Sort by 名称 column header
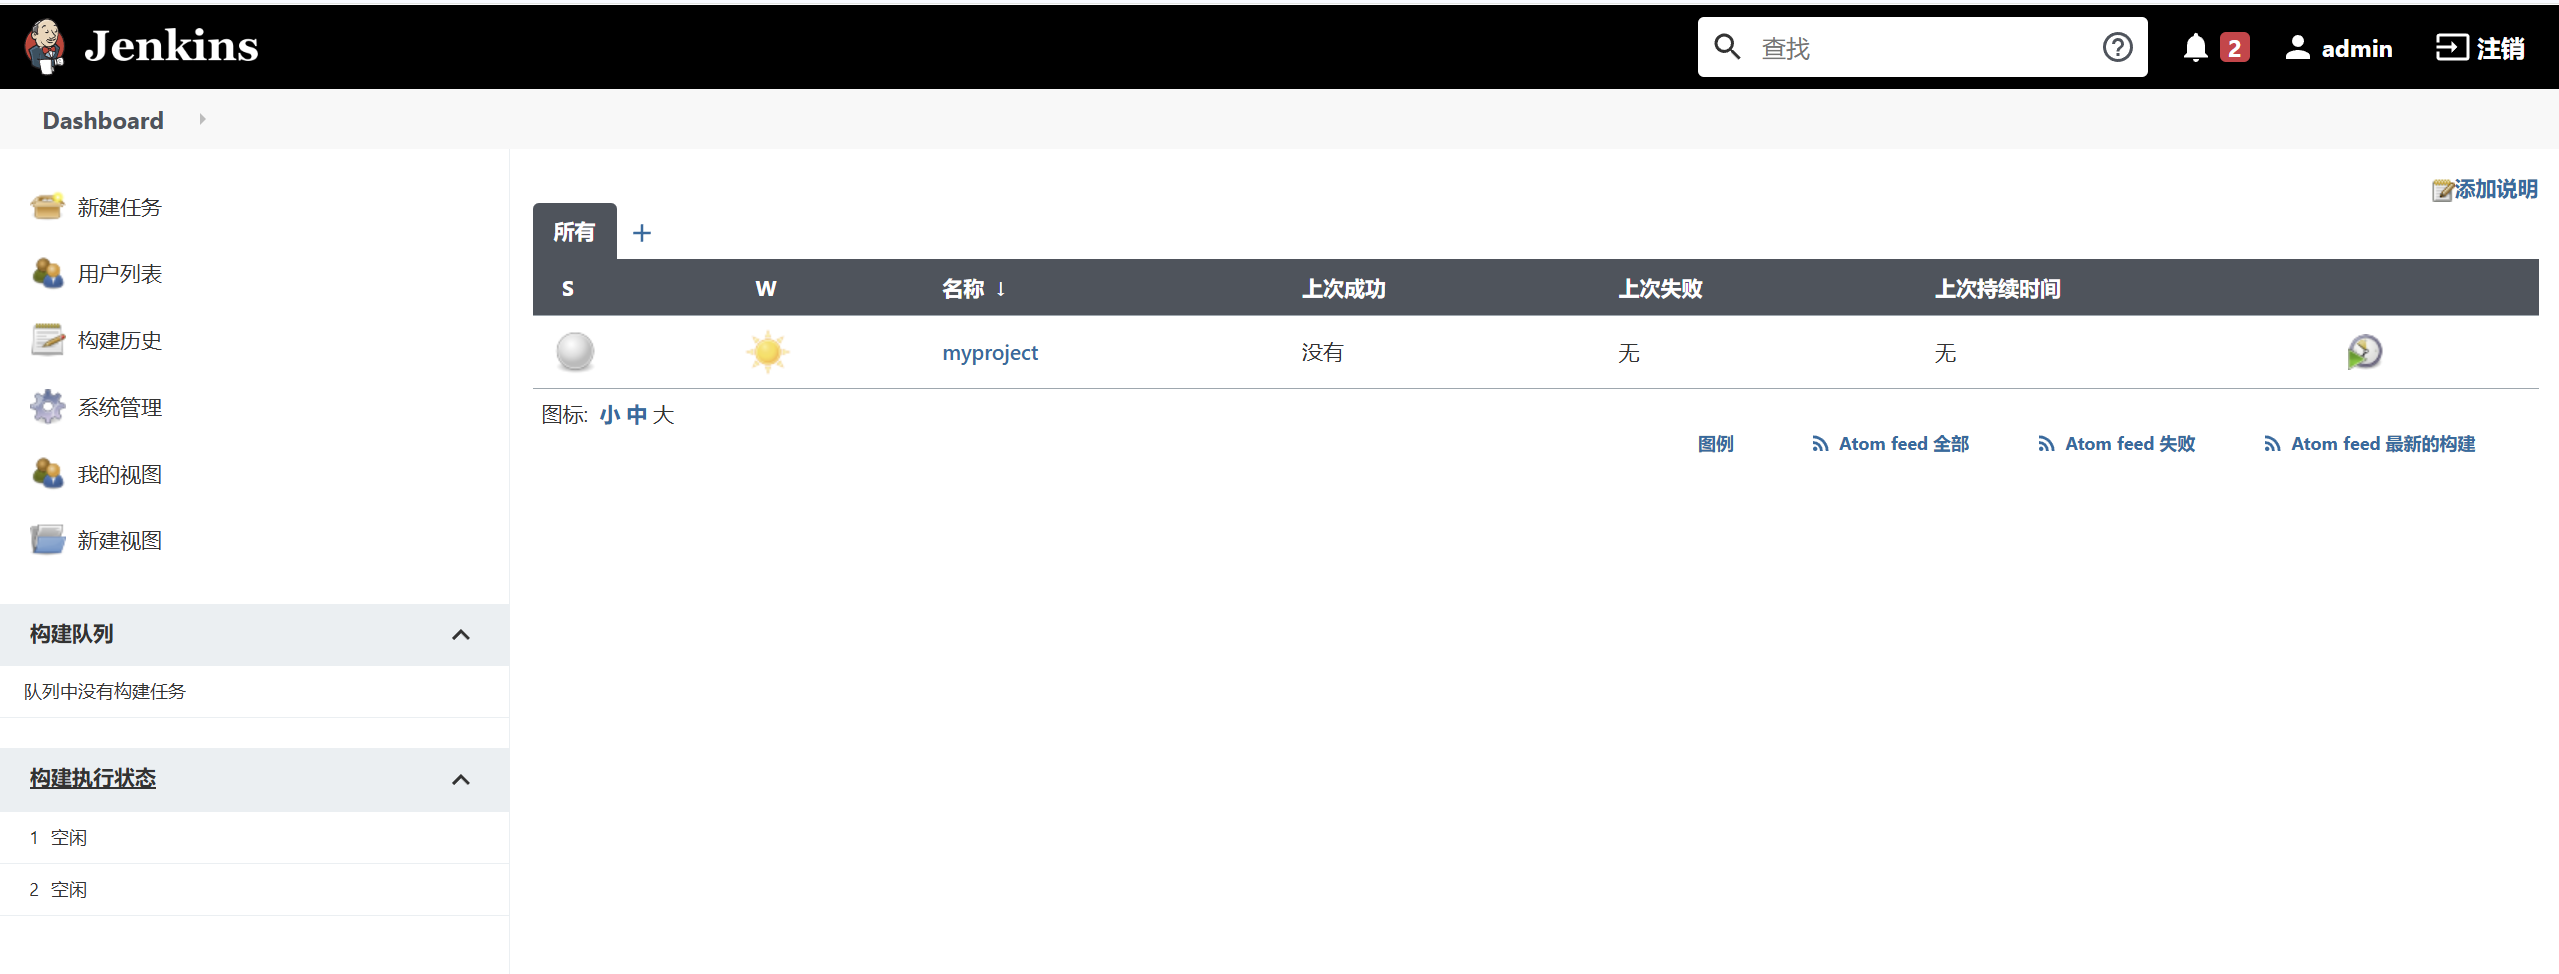Screen dimensions: 2559x974 pos(963,289)
